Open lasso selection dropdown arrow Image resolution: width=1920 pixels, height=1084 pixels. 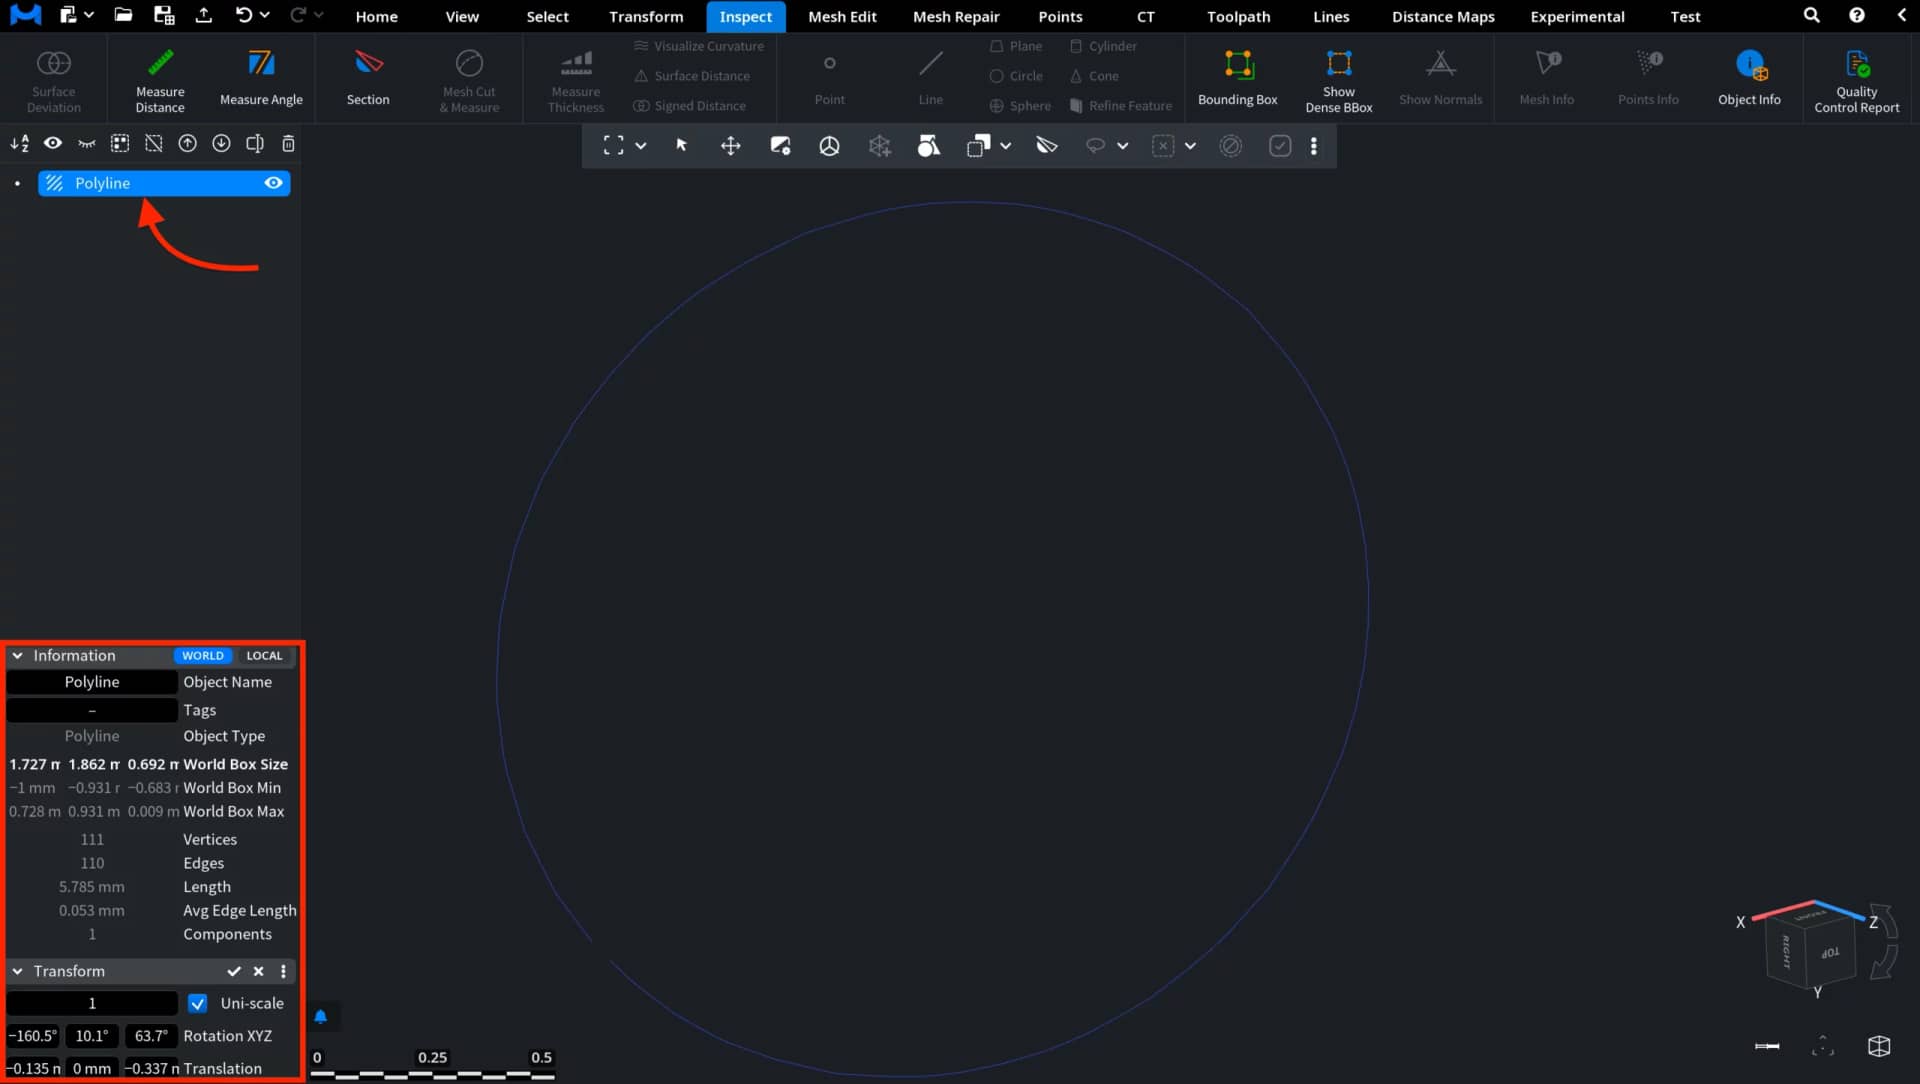tap(1123, 146)
